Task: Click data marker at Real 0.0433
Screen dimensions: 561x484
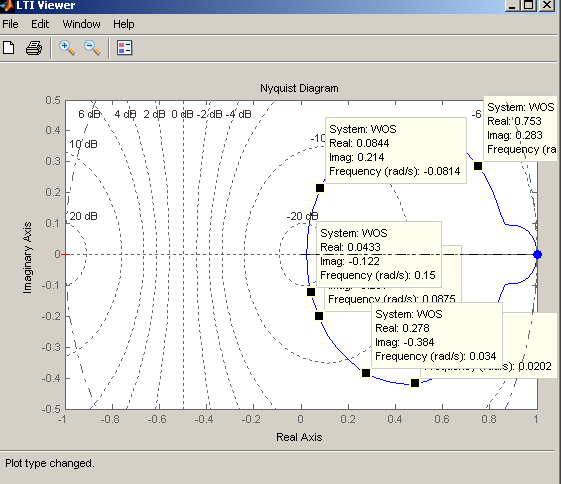Action: pos(311,292)
